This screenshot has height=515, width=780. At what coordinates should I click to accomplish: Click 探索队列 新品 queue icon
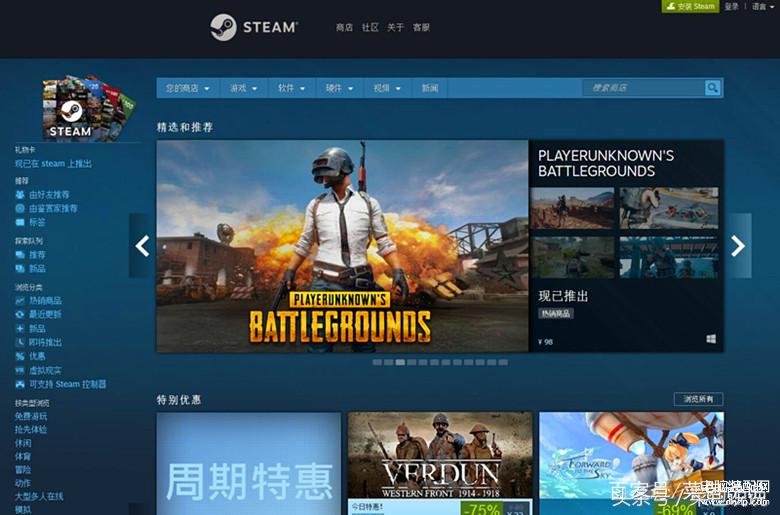tap(20, 269)
